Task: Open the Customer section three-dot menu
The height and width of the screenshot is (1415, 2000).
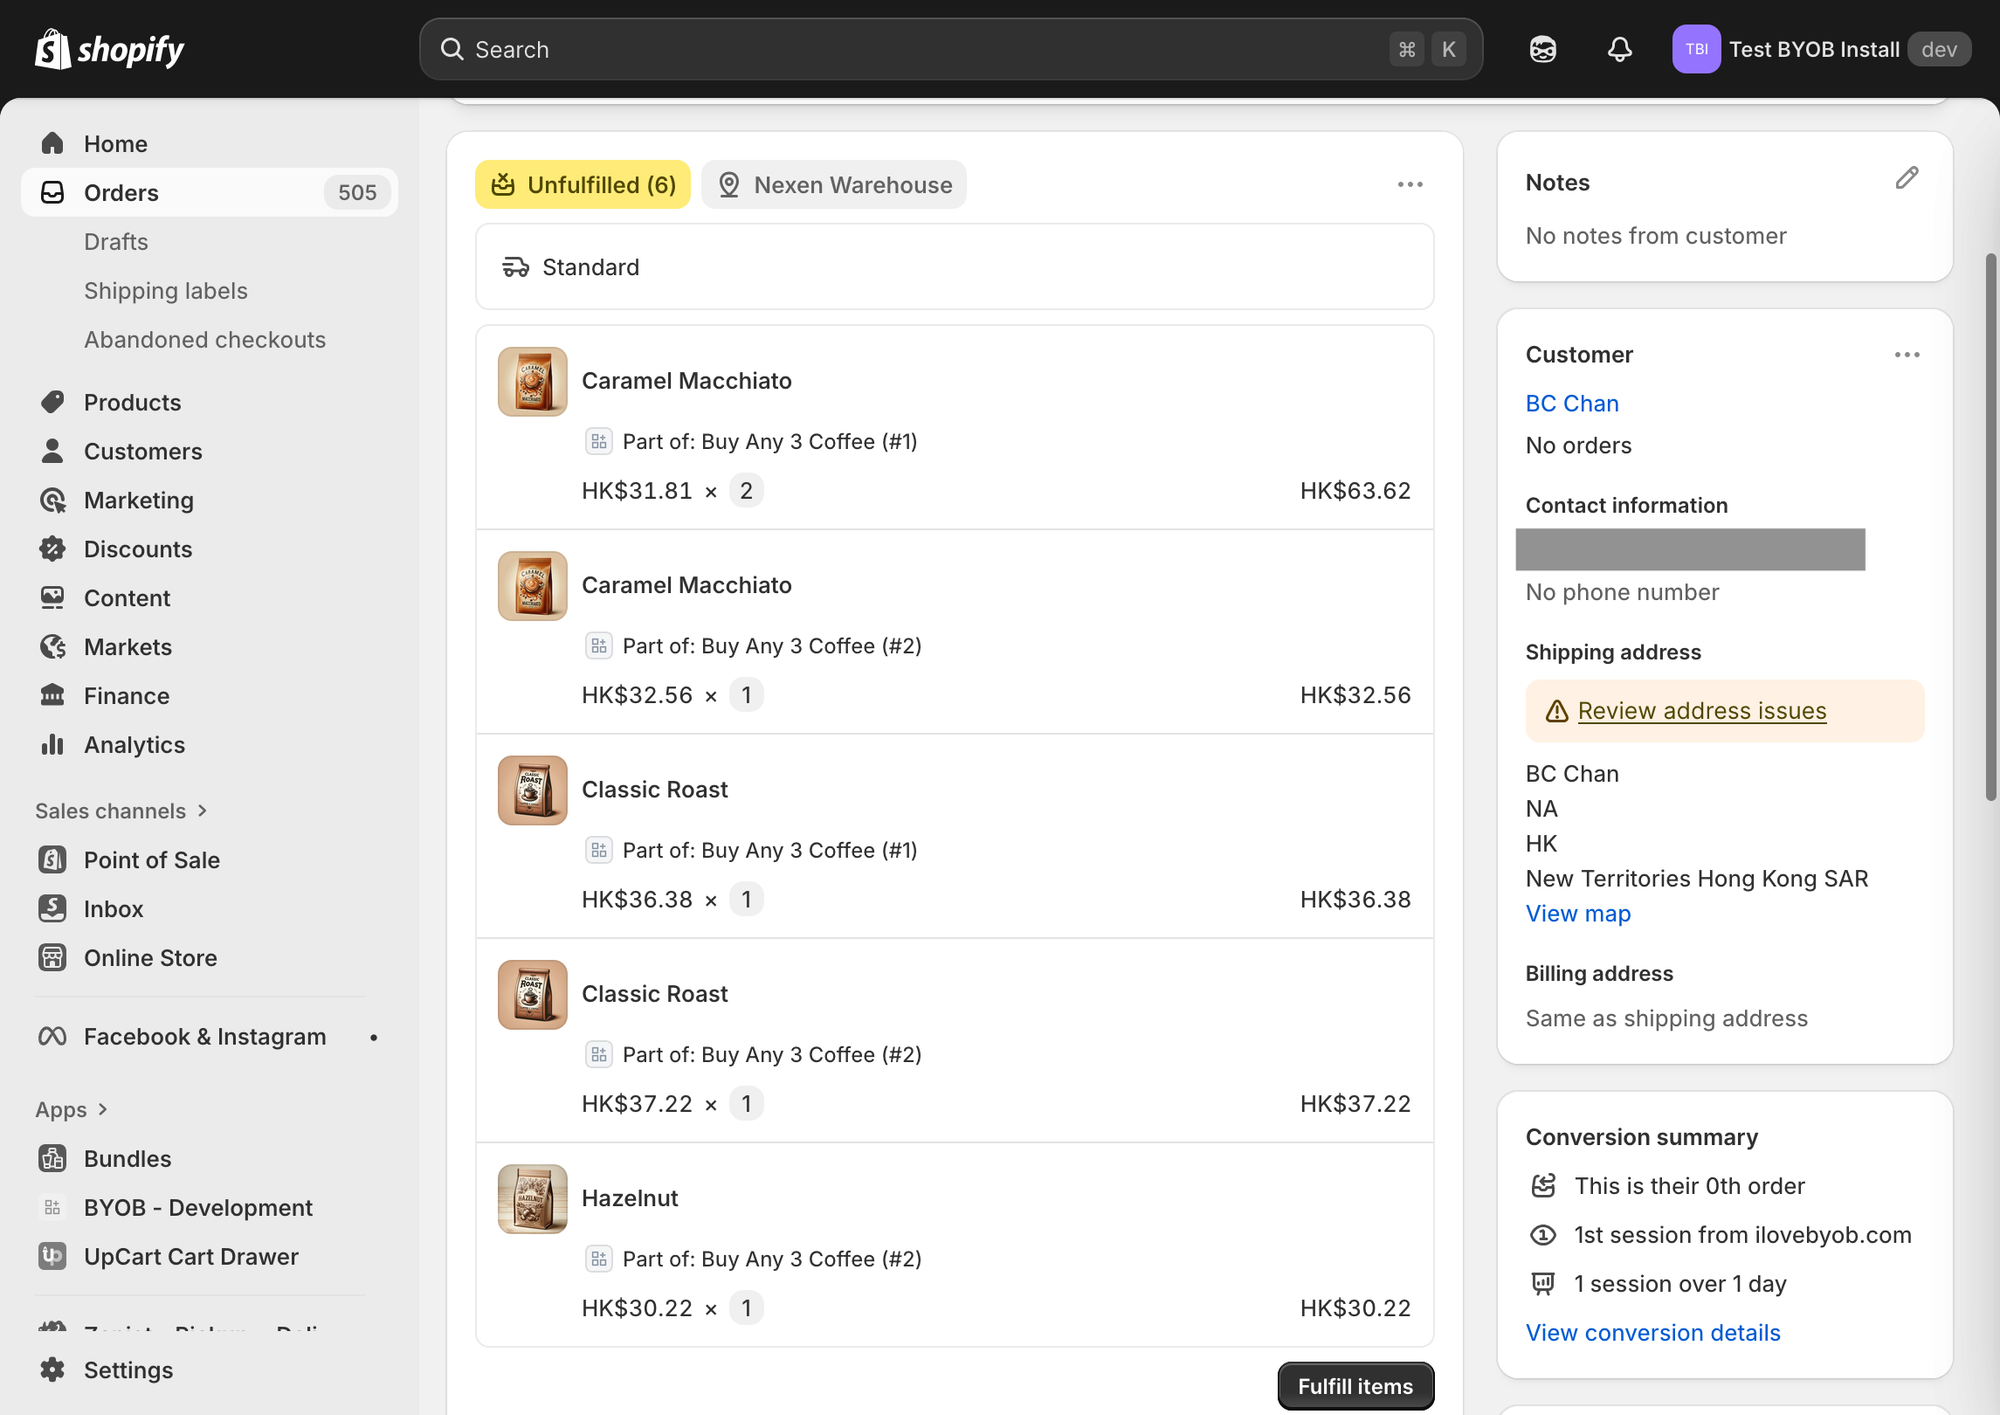Action: click(x=1906, y=355)
